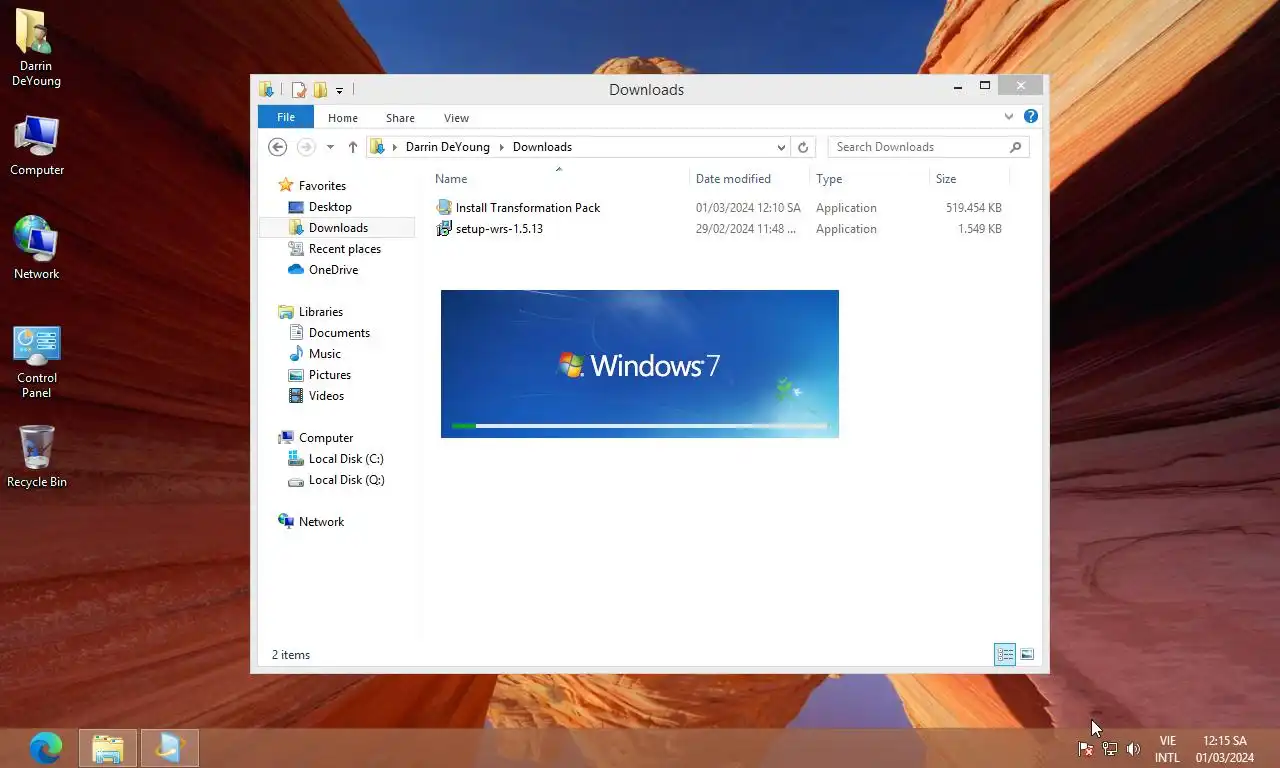1280x768 pixels.
Task: Open Local Disk (Q:) in navigation pane
Action: (347, 480)
